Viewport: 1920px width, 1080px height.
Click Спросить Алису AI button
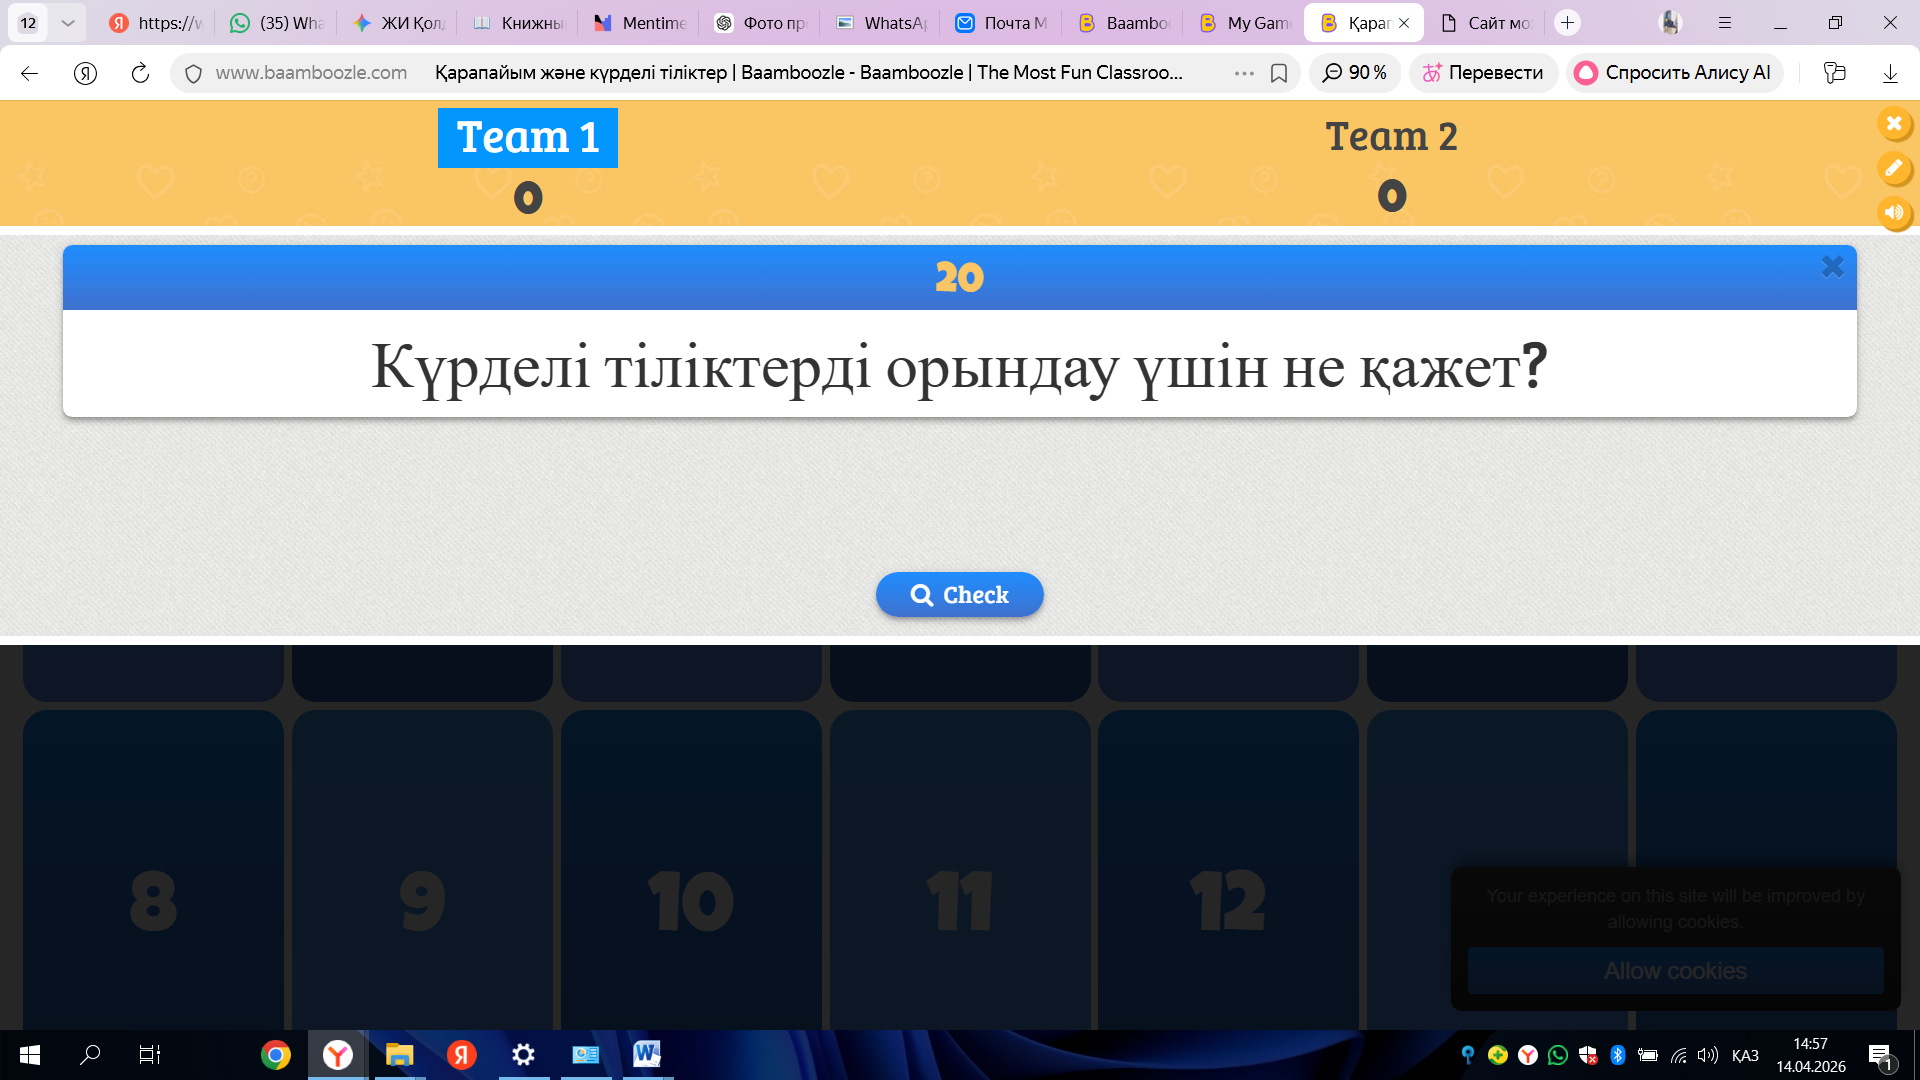coord(1674,73)
